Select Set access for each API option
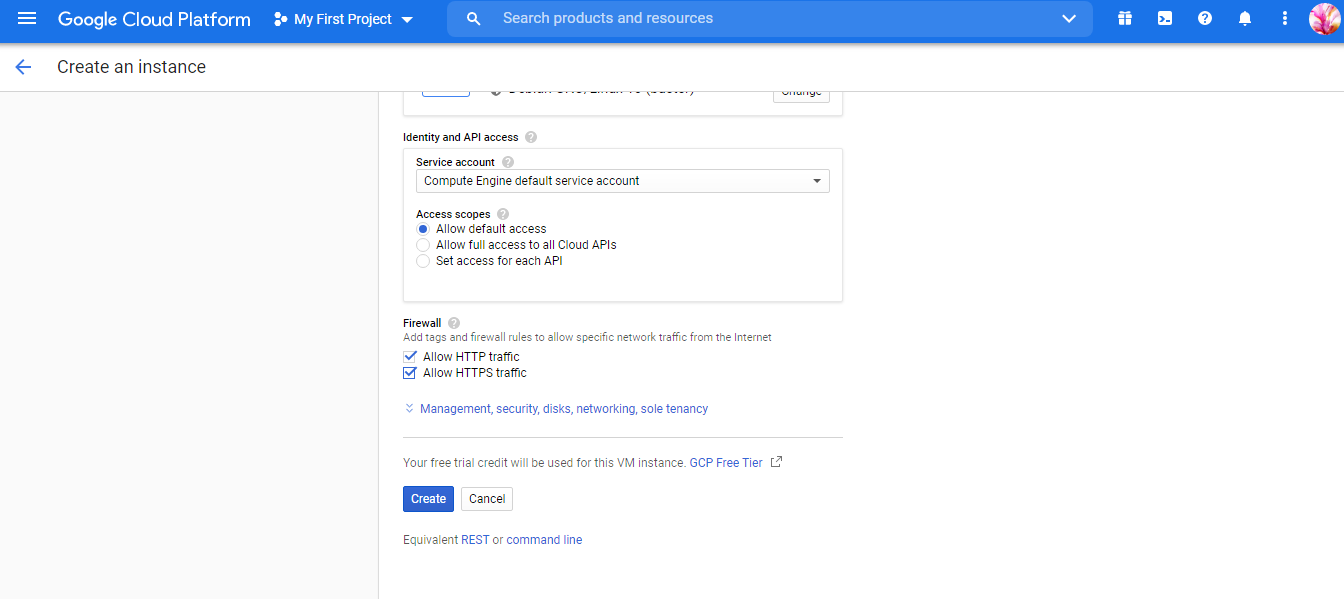This screenshot has width=1344, height=599. tap(423, 261)
